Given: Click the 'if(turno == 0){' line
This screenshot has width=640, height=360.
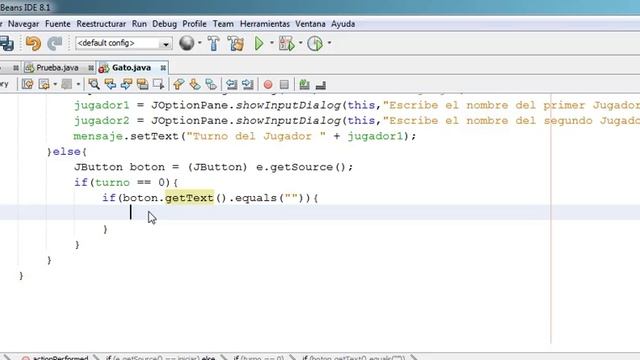Looking at the screenshot, I should (x=126, y=182).
